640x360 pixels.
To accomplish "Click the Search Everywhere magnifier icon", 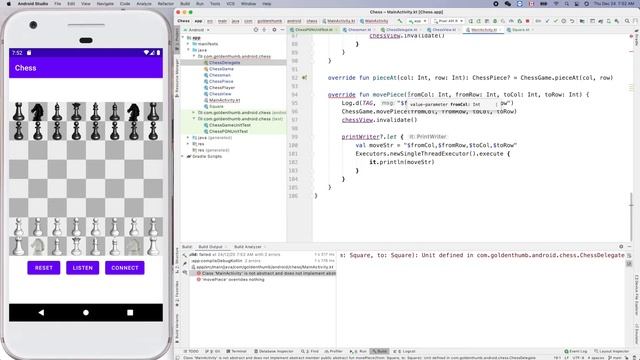I will click(x=627, y=21).
